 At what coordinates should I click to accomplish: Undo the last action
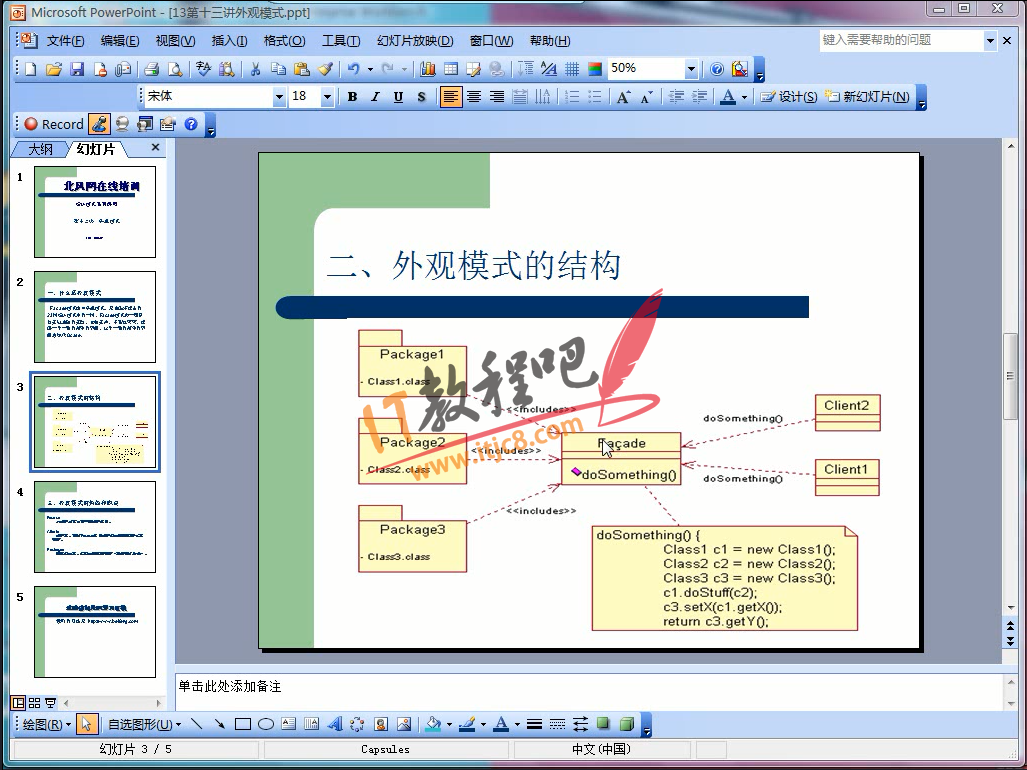[x=354, y=69]
